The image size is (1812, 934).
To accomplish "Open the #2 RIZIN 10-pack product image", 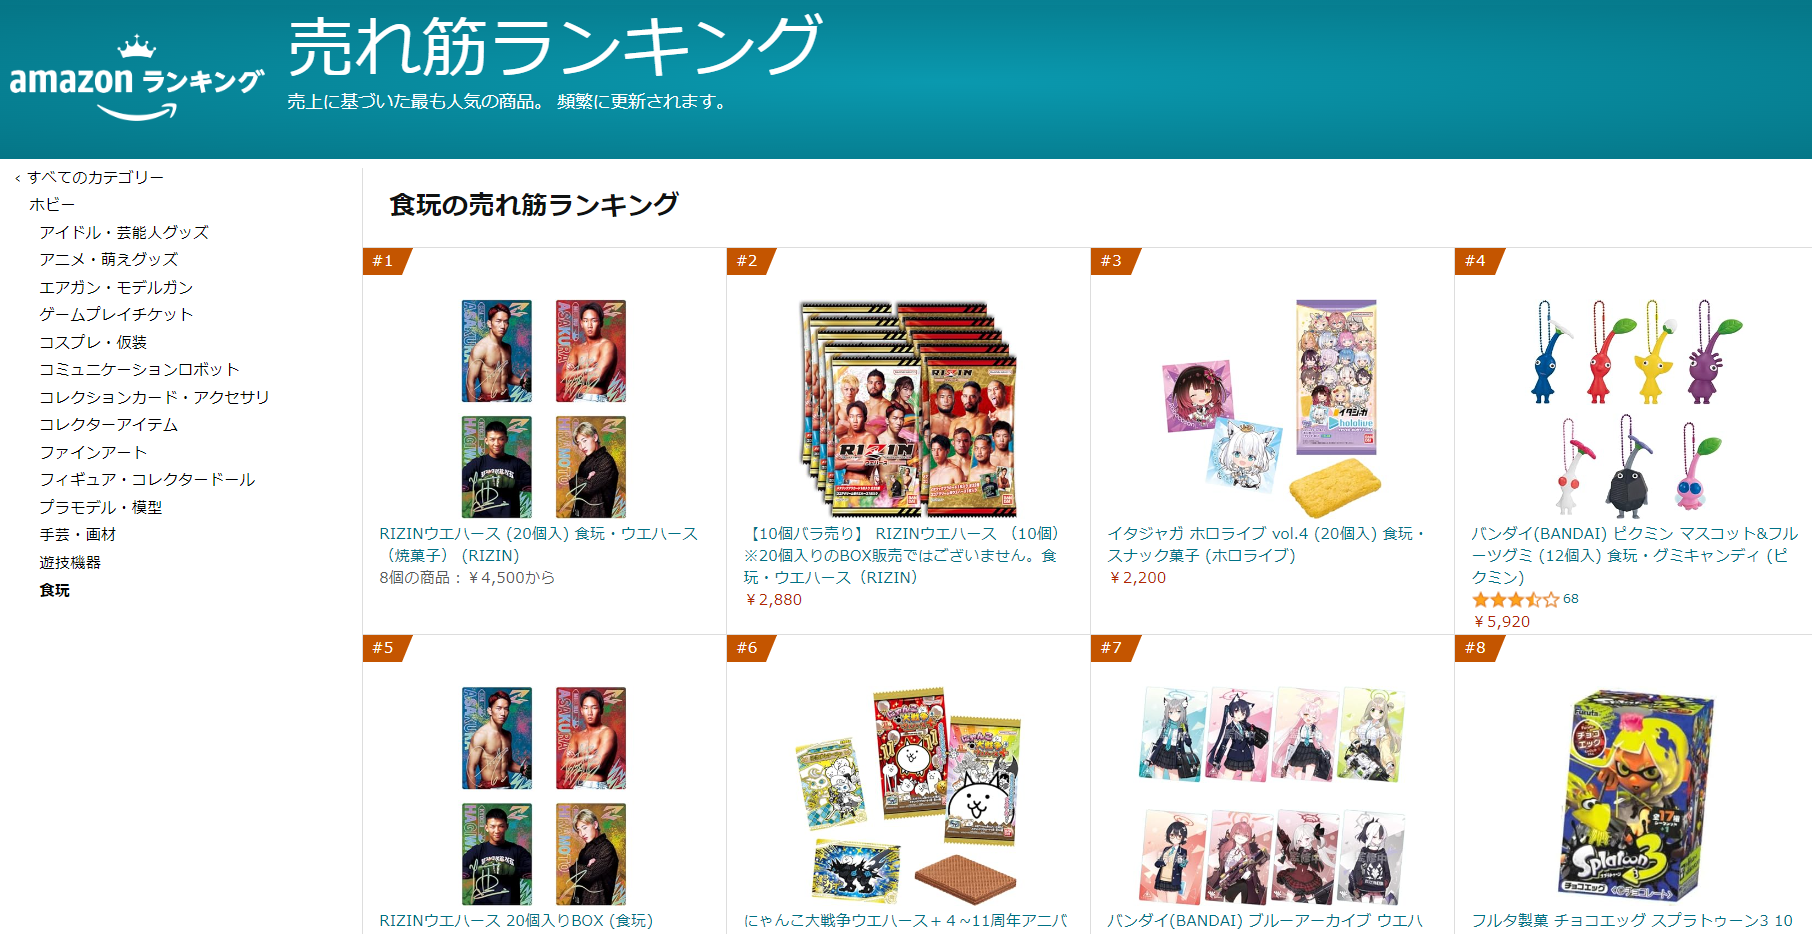I will coord(908,409).
